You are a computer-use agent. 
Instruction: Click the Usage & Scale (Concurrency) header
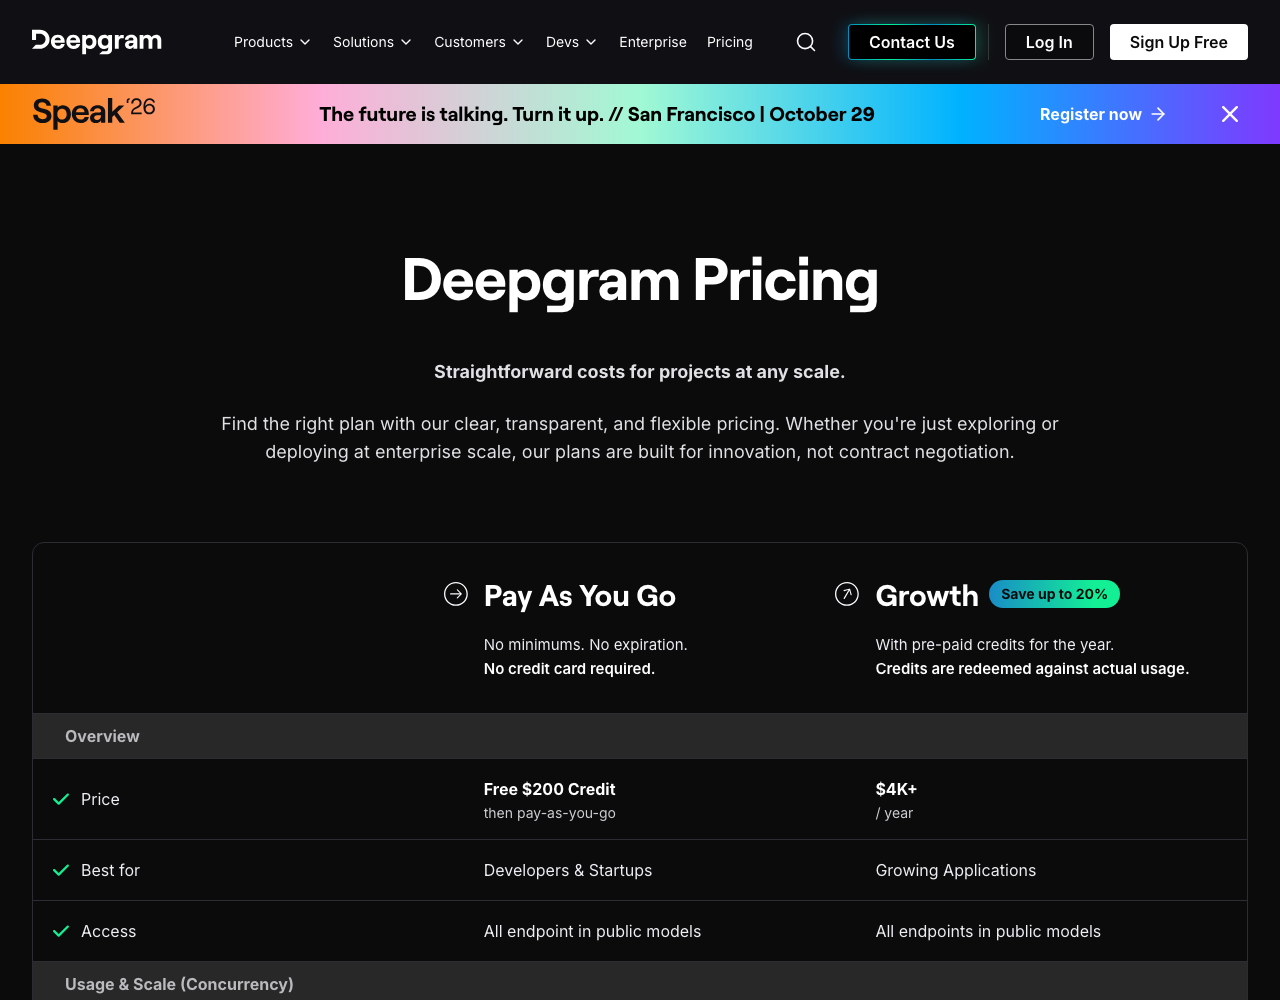(x=640, y=981)
